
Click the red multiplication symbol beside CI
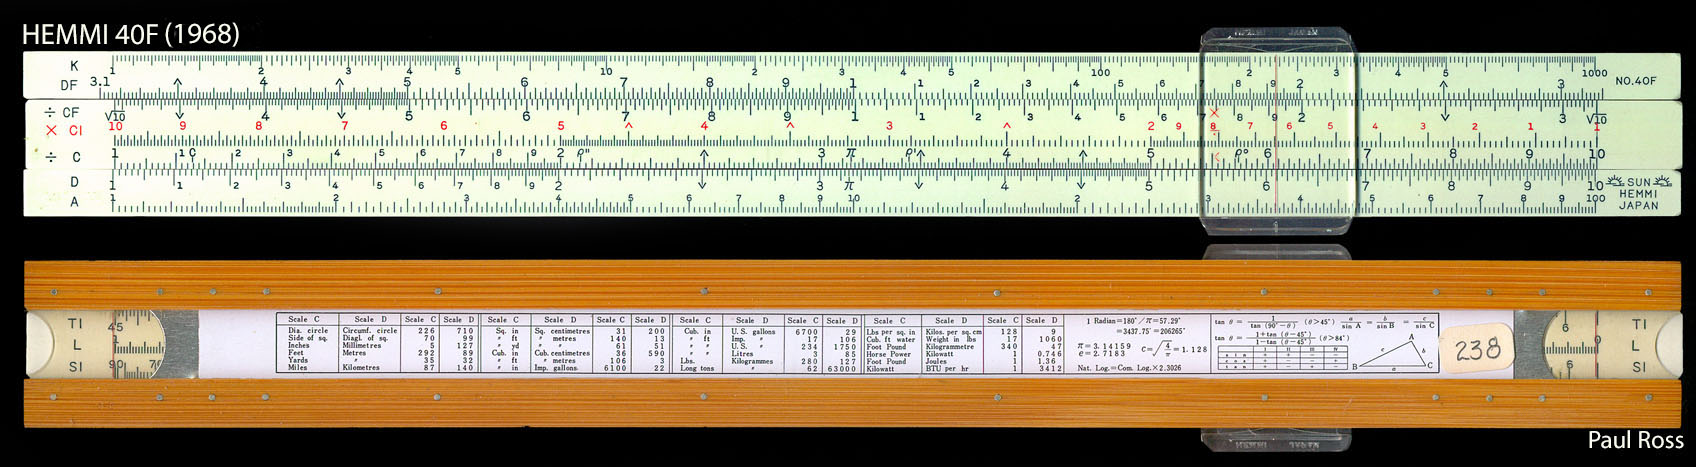coord(51,131)
